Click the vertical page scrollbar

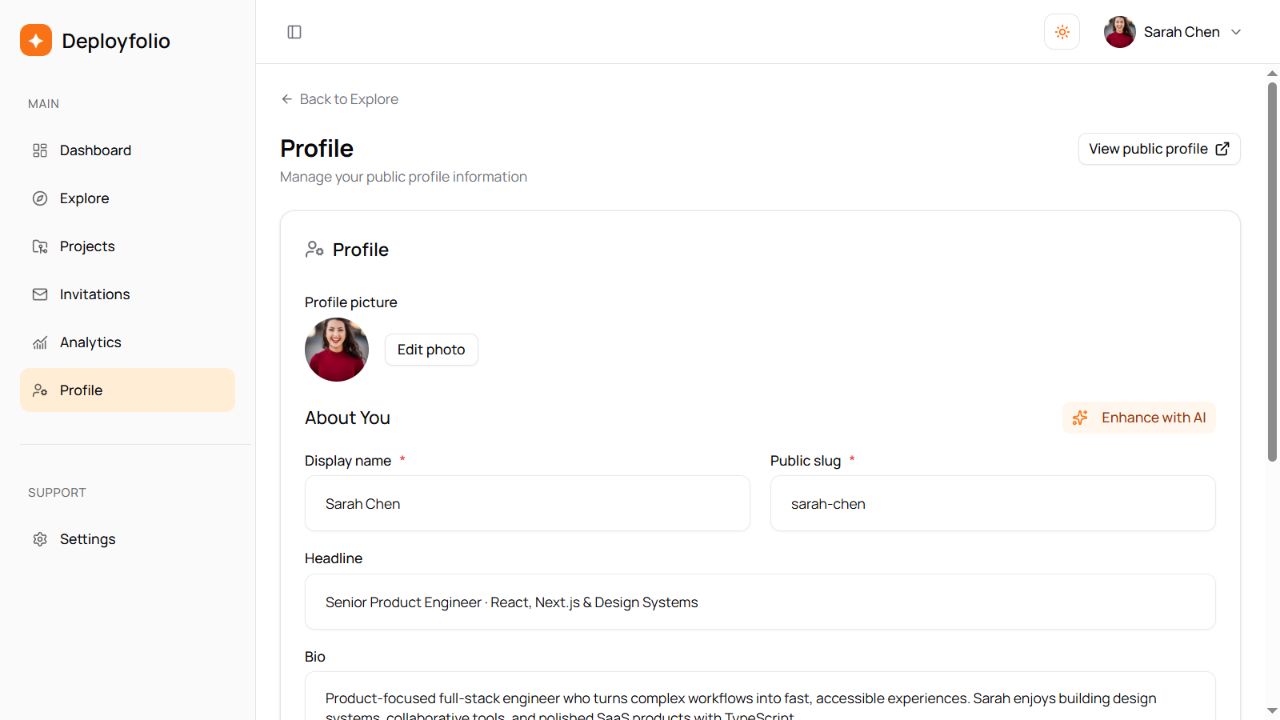pos(1272,270)
